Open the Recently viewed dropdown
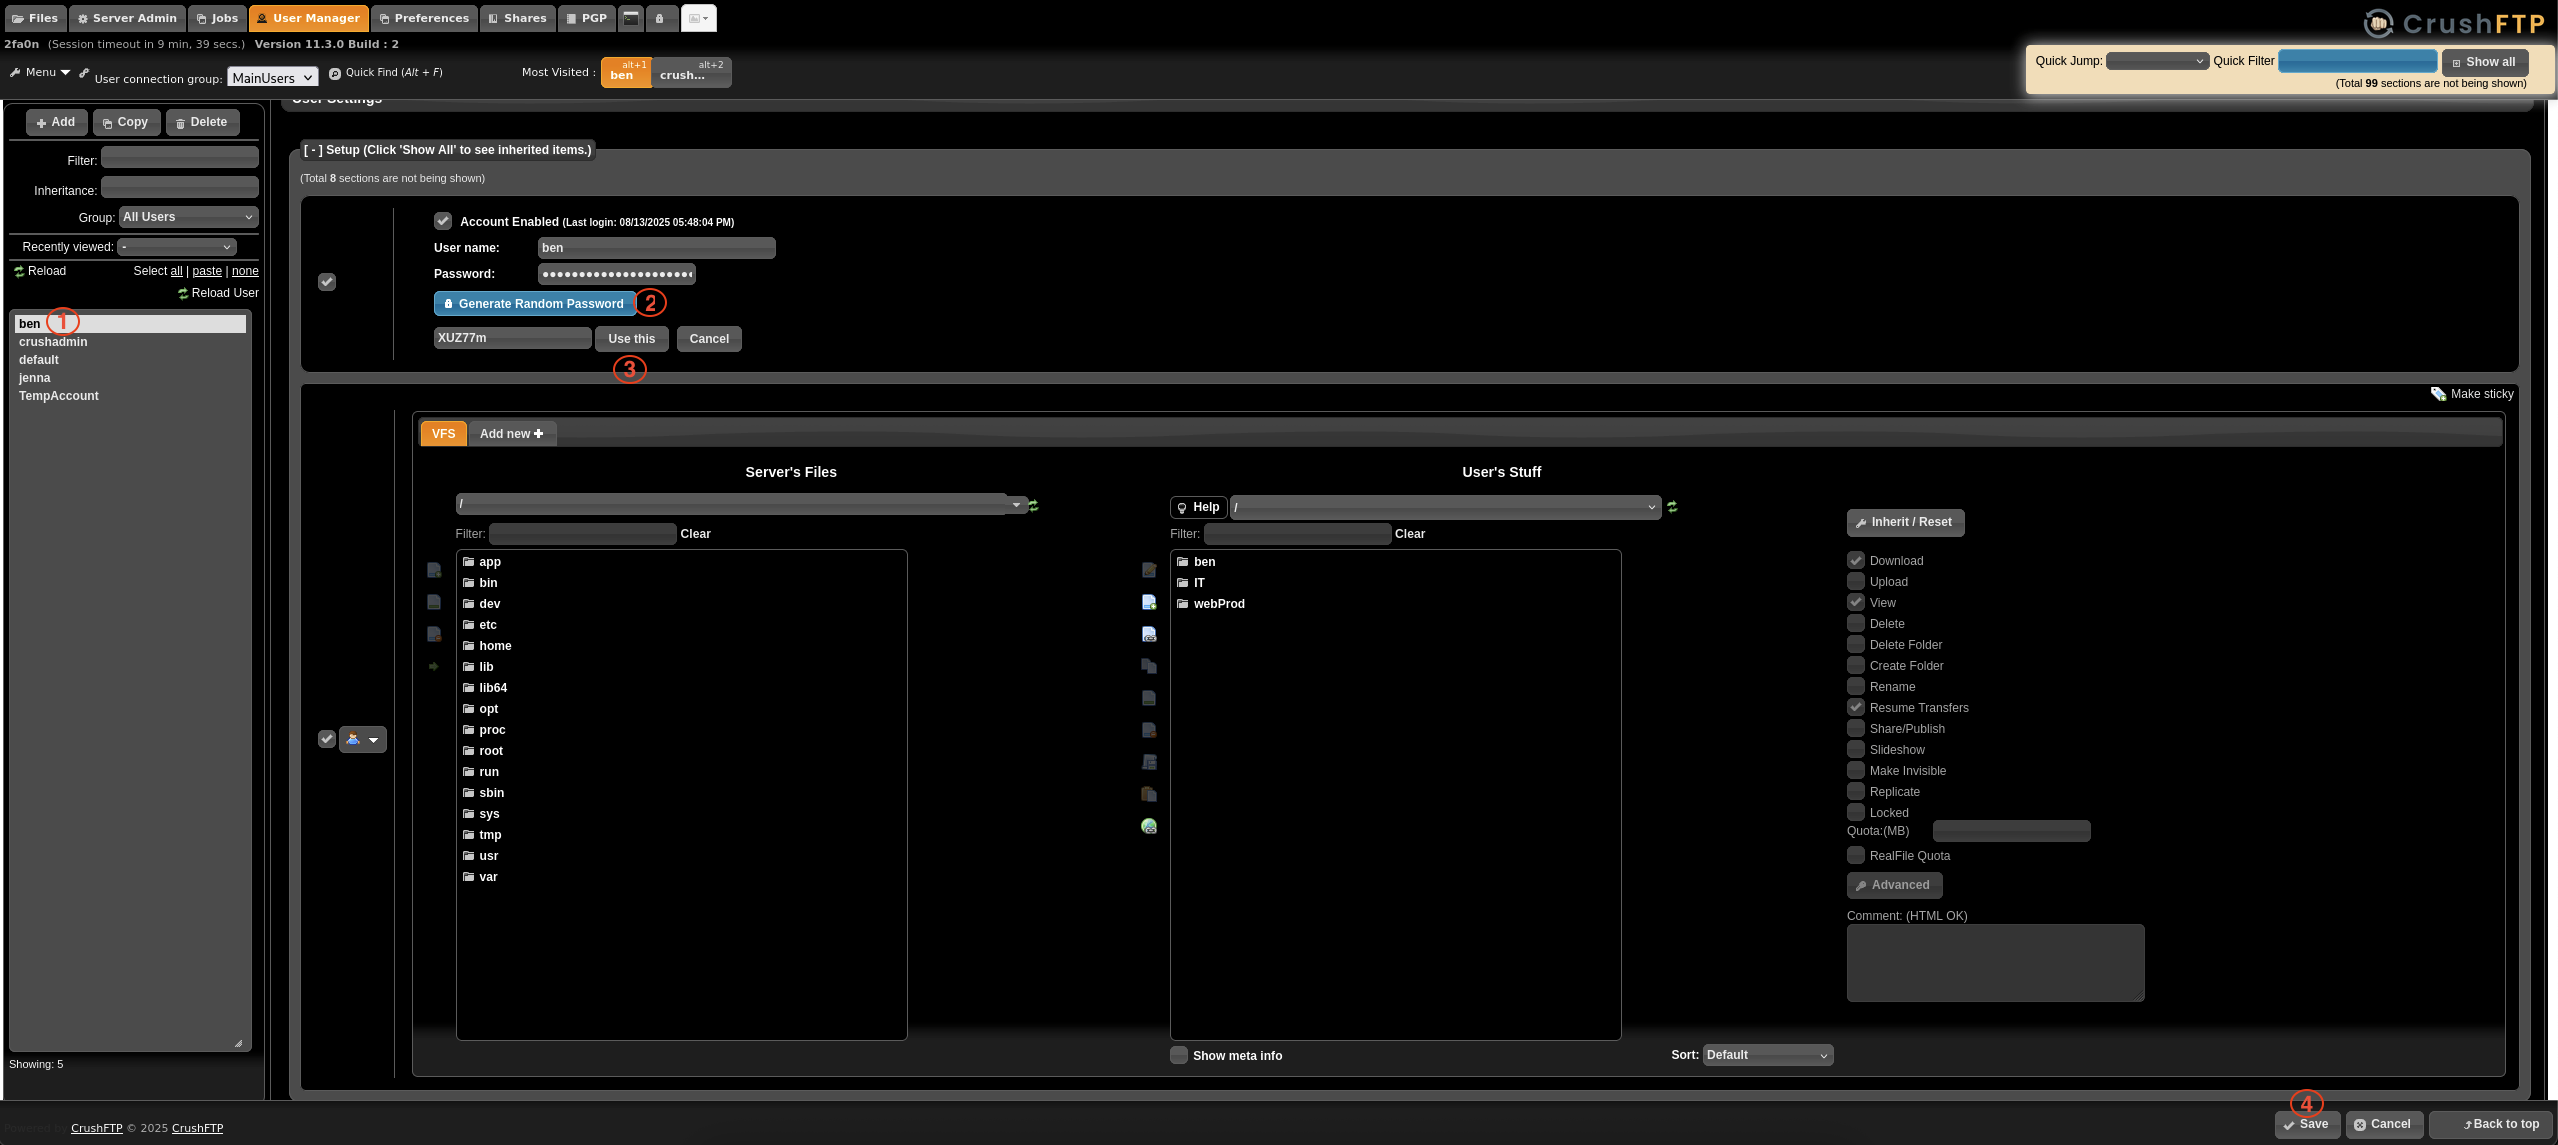The height and width of the screenshot is (1145, 2558). pos(177,247)
